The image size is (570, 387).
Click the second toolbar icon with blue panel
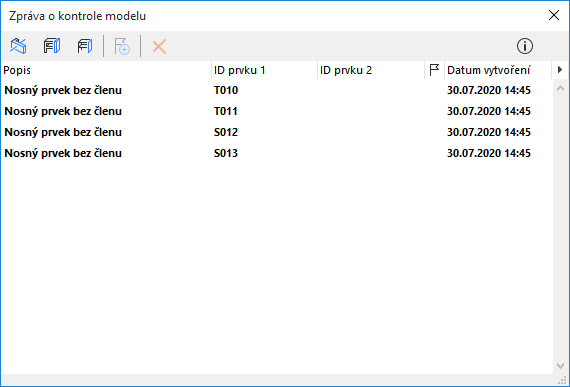52,46
